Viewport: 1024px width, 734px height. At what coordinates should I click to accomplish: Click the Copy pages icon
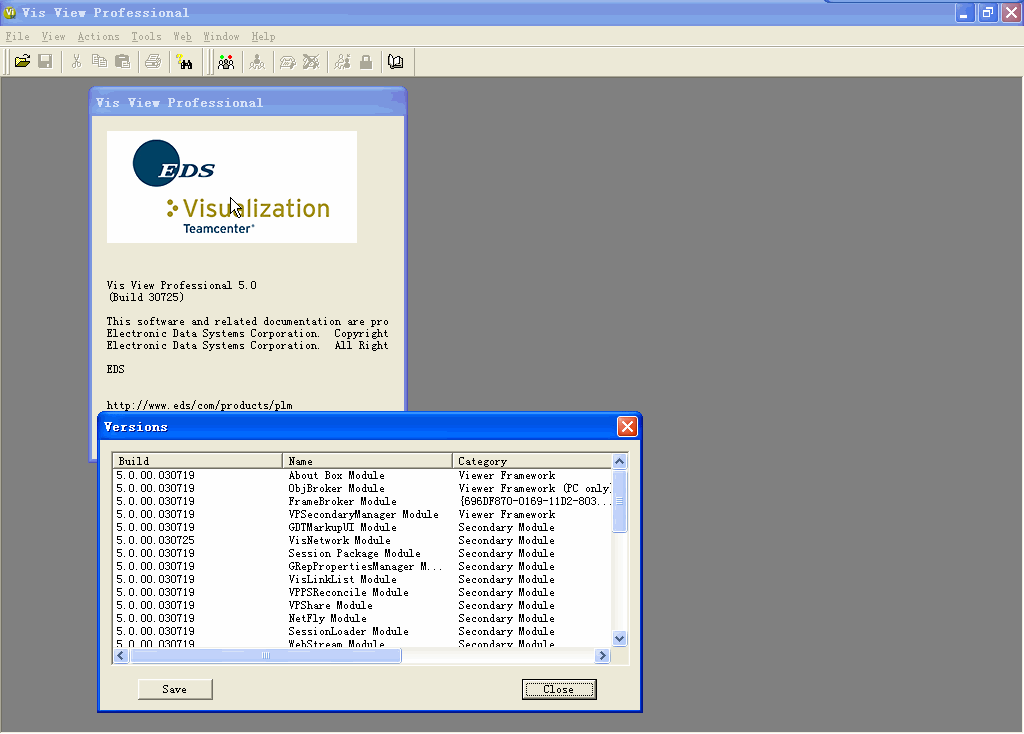[x=99, y=62]
